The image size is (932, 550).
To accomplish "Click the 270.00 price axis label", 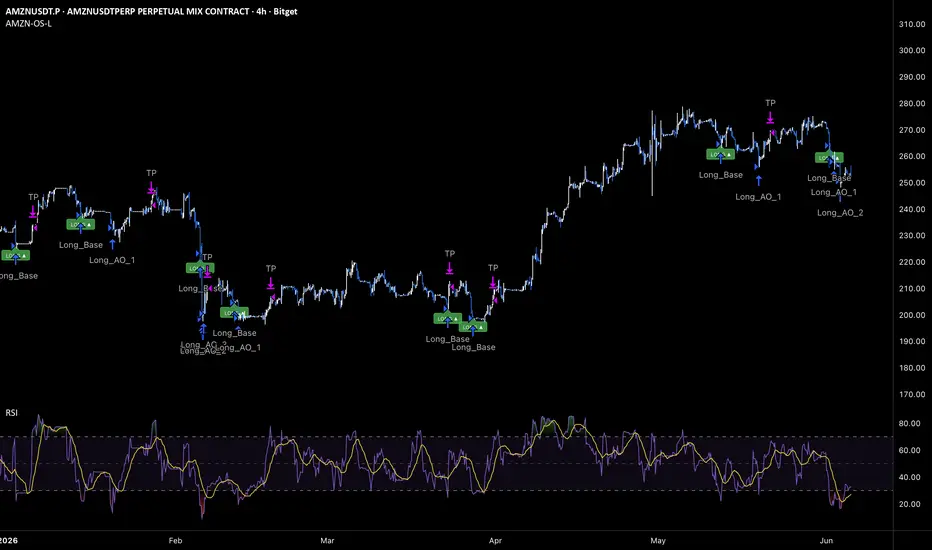I will pos(912,130).
